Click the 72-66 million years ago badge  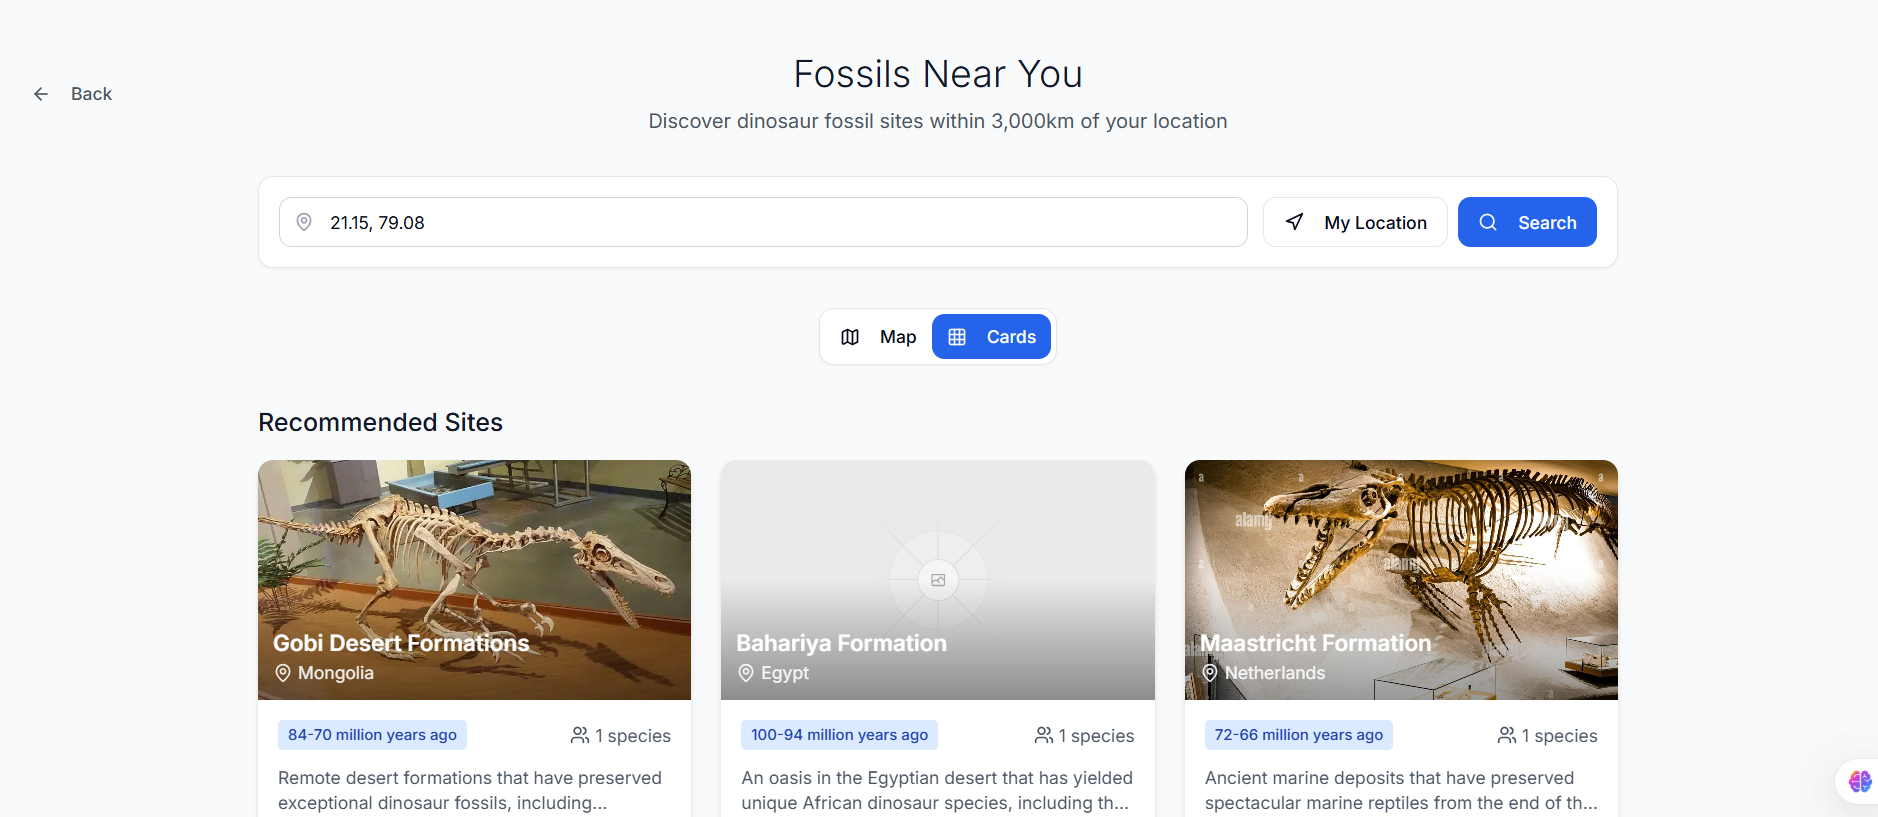coord(1298,735)
